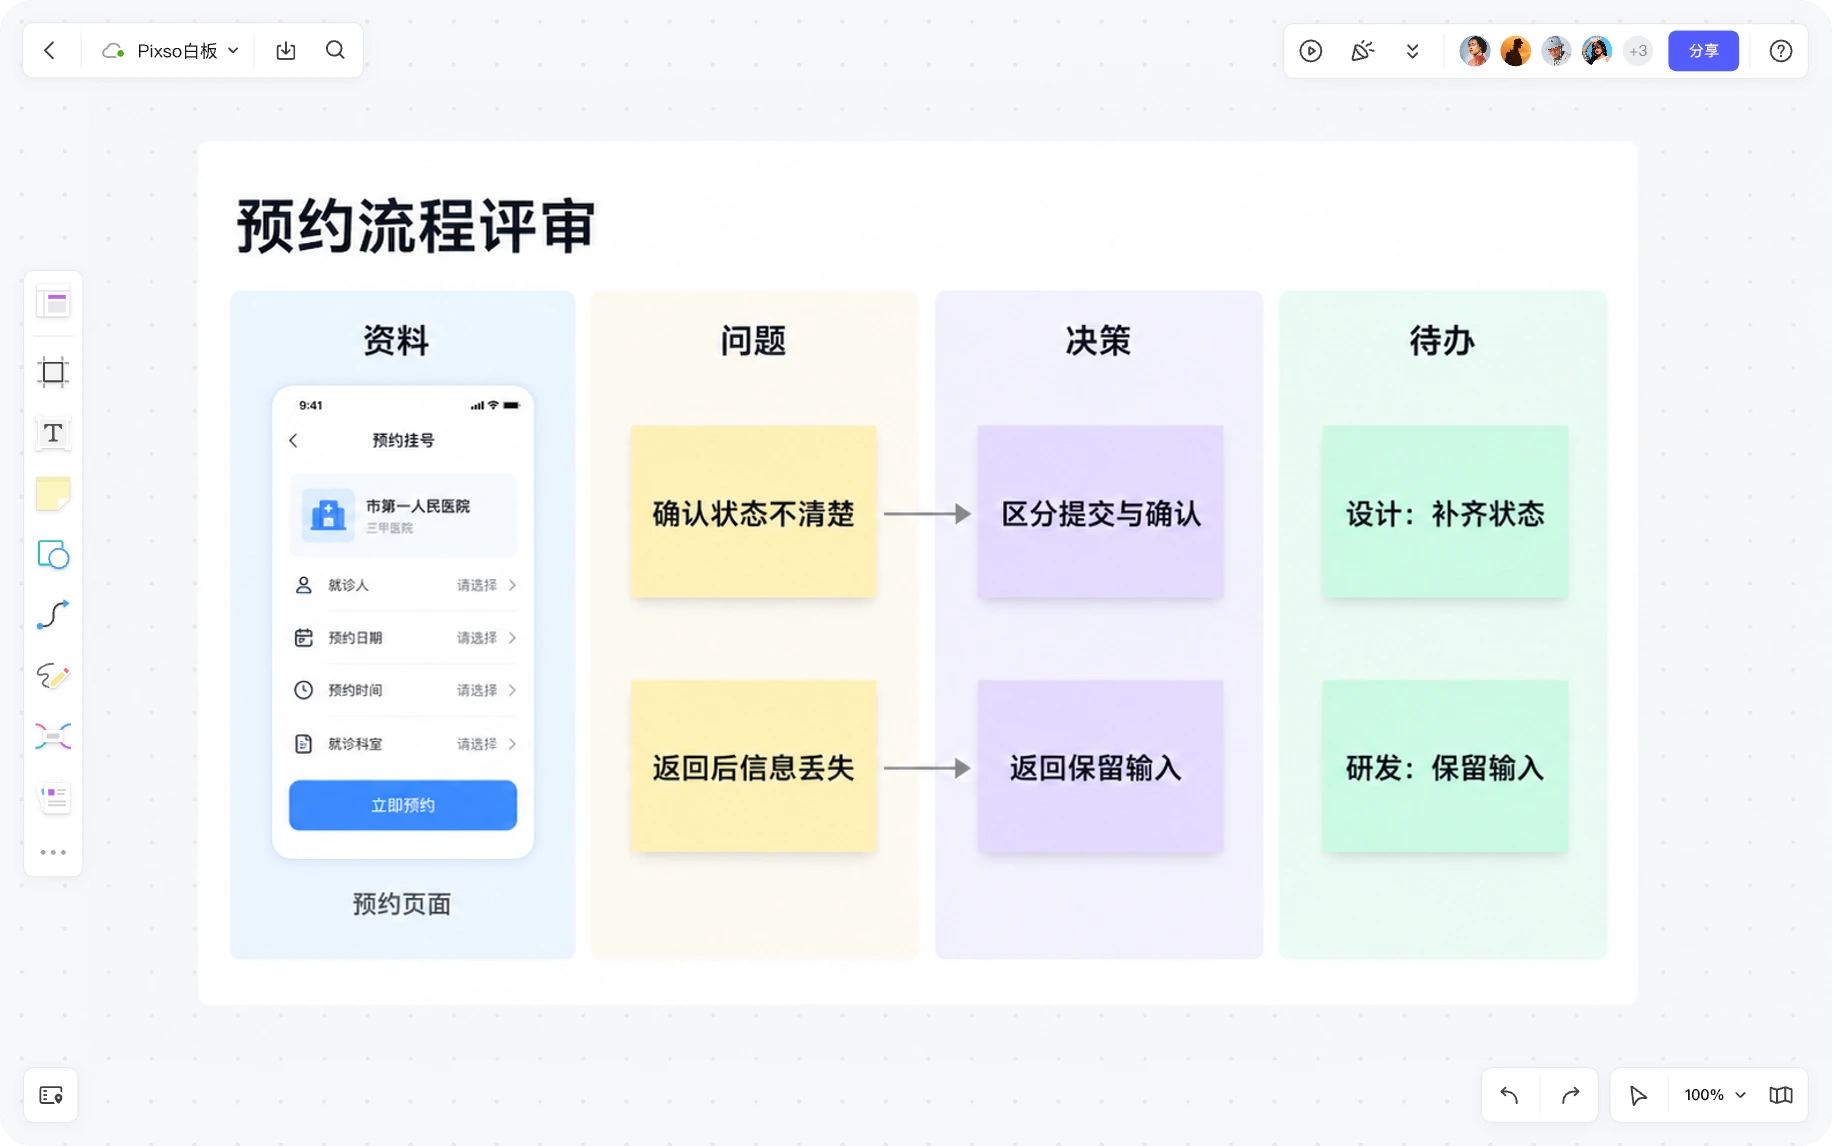Viewport: 1832px width, 1146px height.
Task: Select the Shapes tool
Action: [x=53, y=554]
